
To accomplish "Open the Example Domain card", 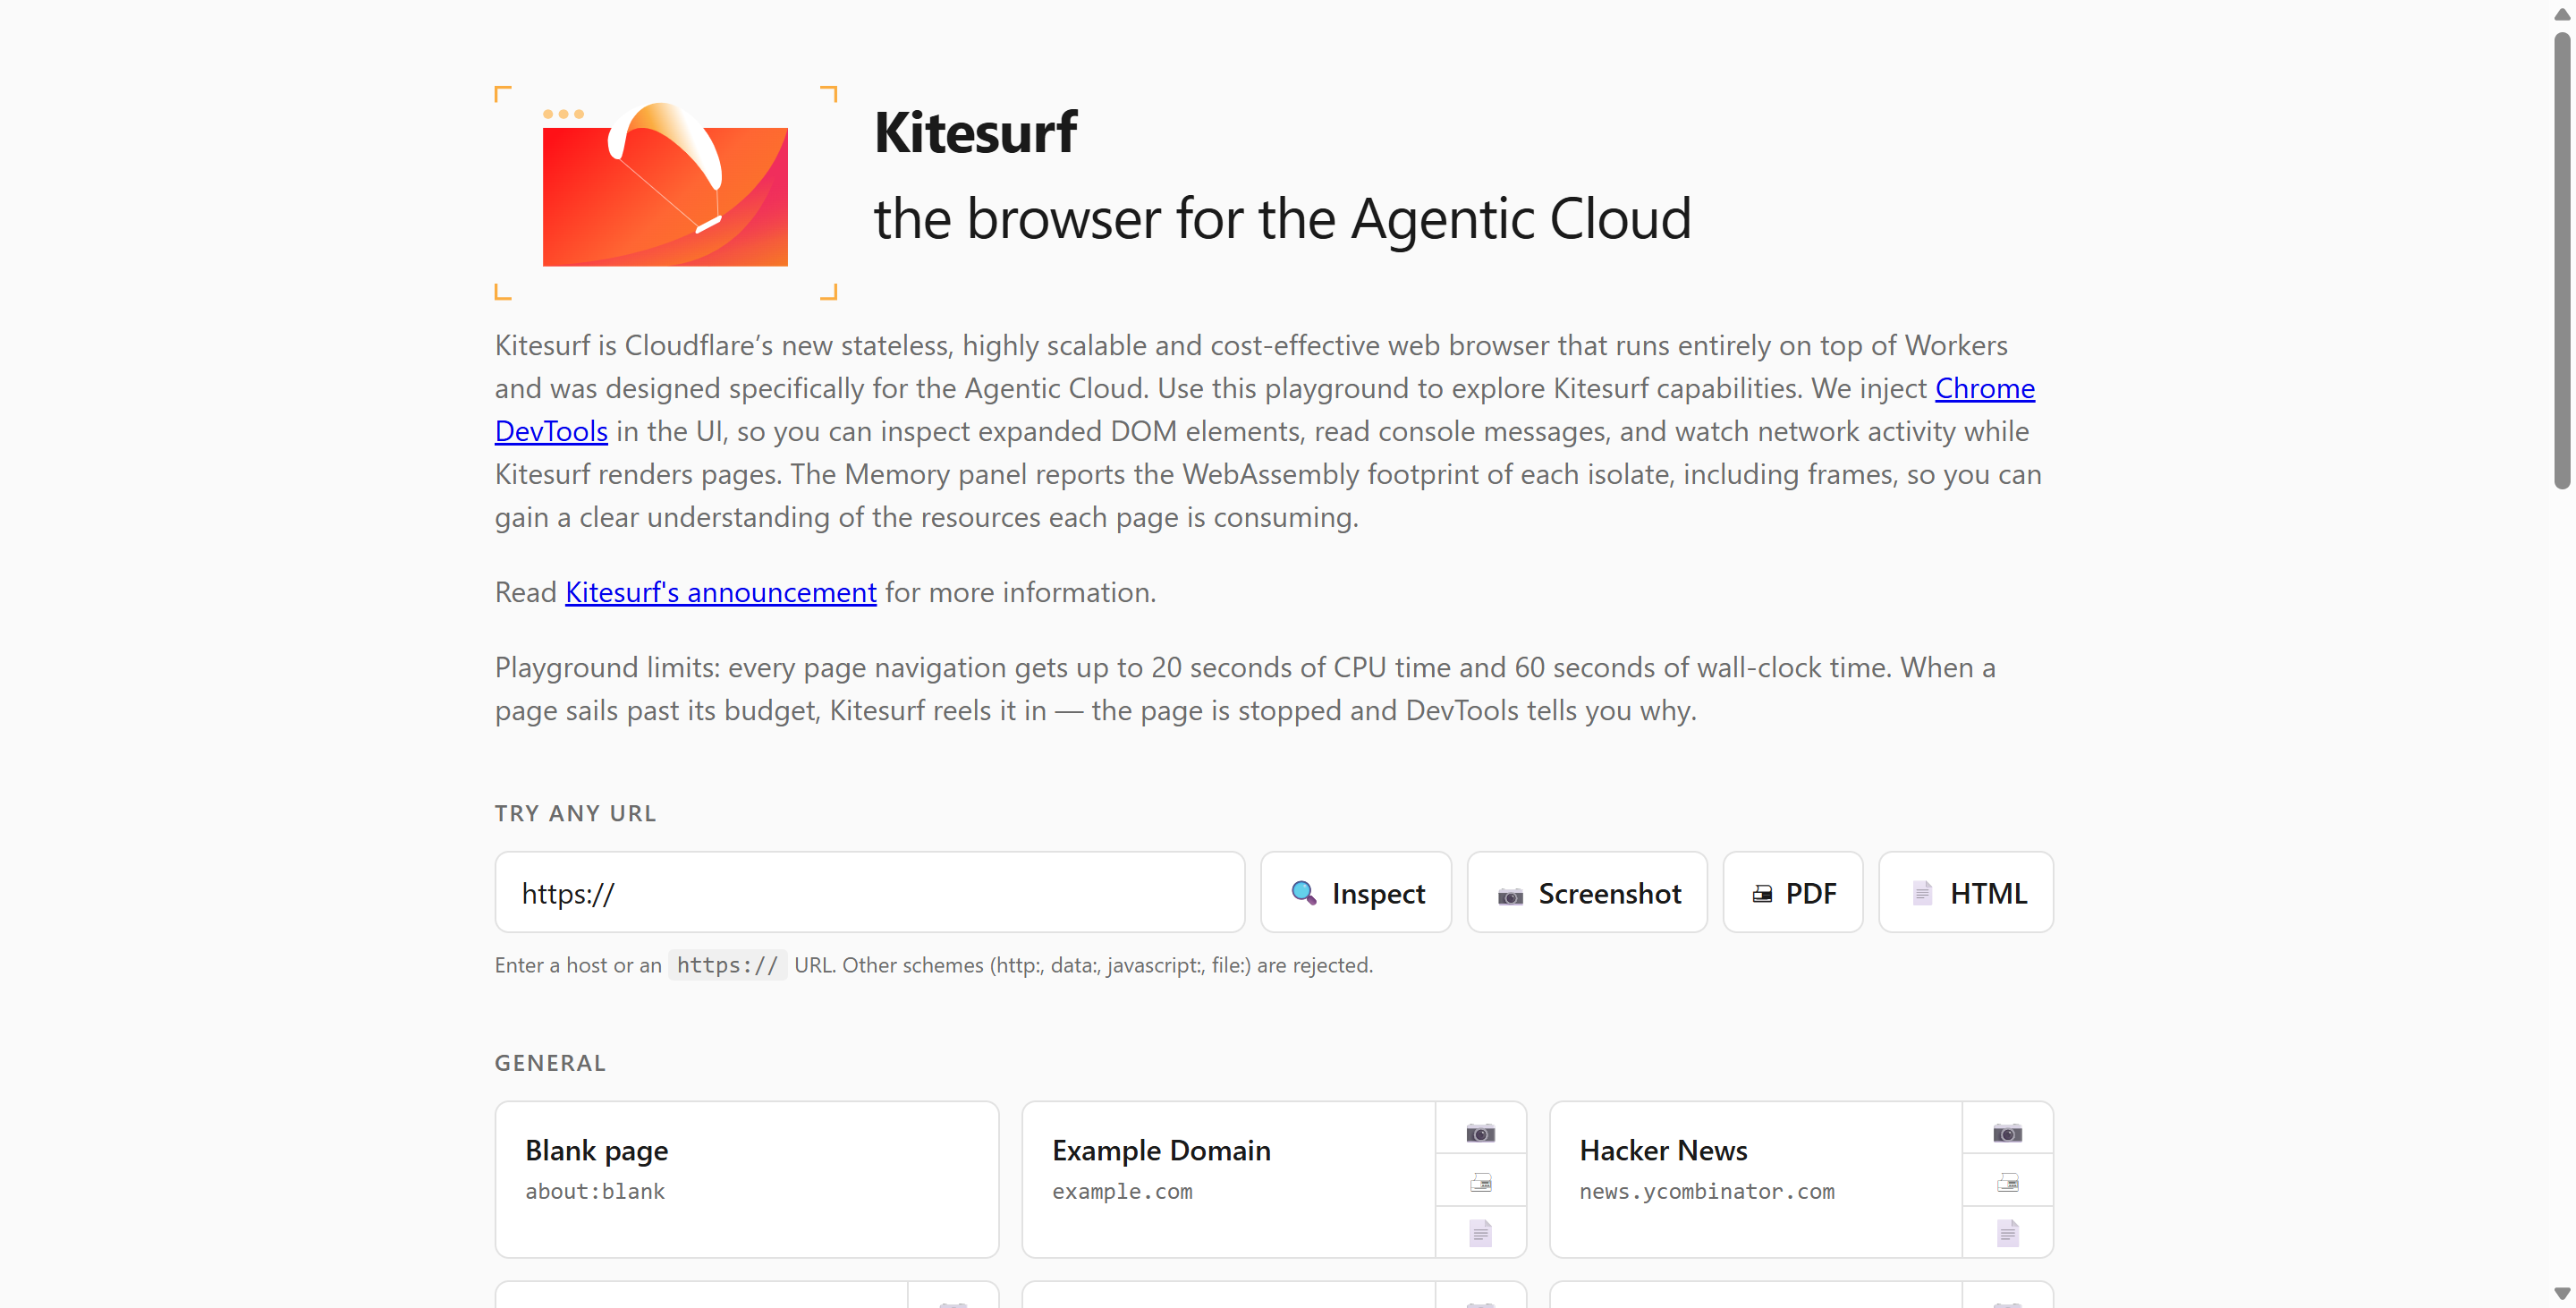I will pos(1229,1179).
